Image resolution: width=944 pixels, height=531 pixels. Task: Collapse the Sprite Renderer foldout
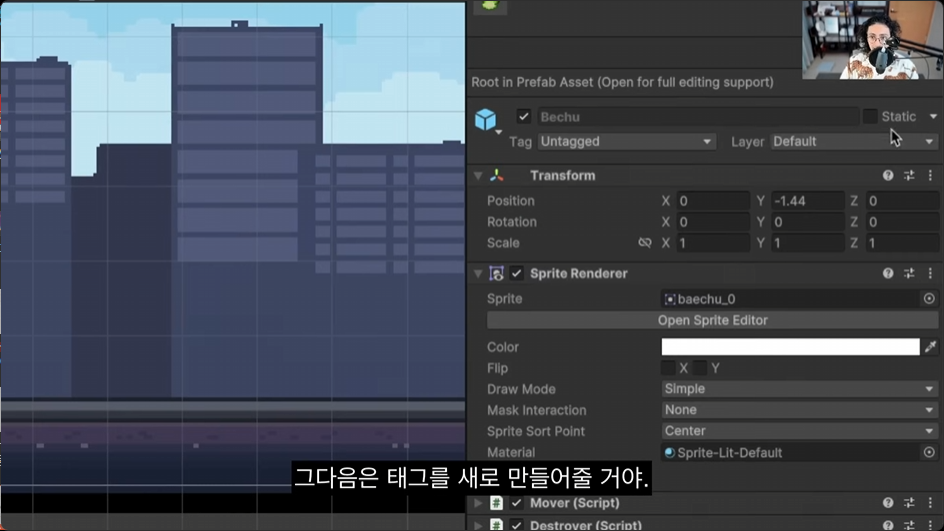[x=478, y=273]
